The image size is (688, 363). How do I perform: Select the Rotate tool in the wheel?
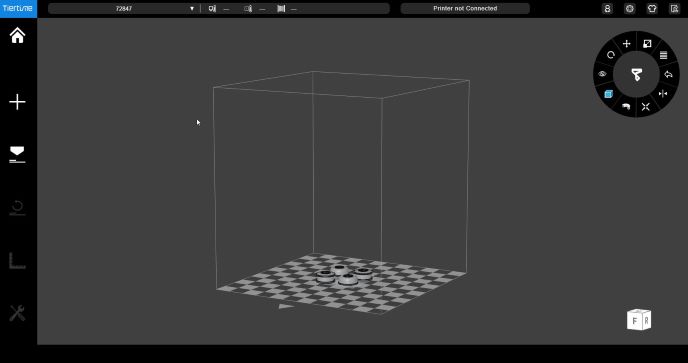(611, 55)
